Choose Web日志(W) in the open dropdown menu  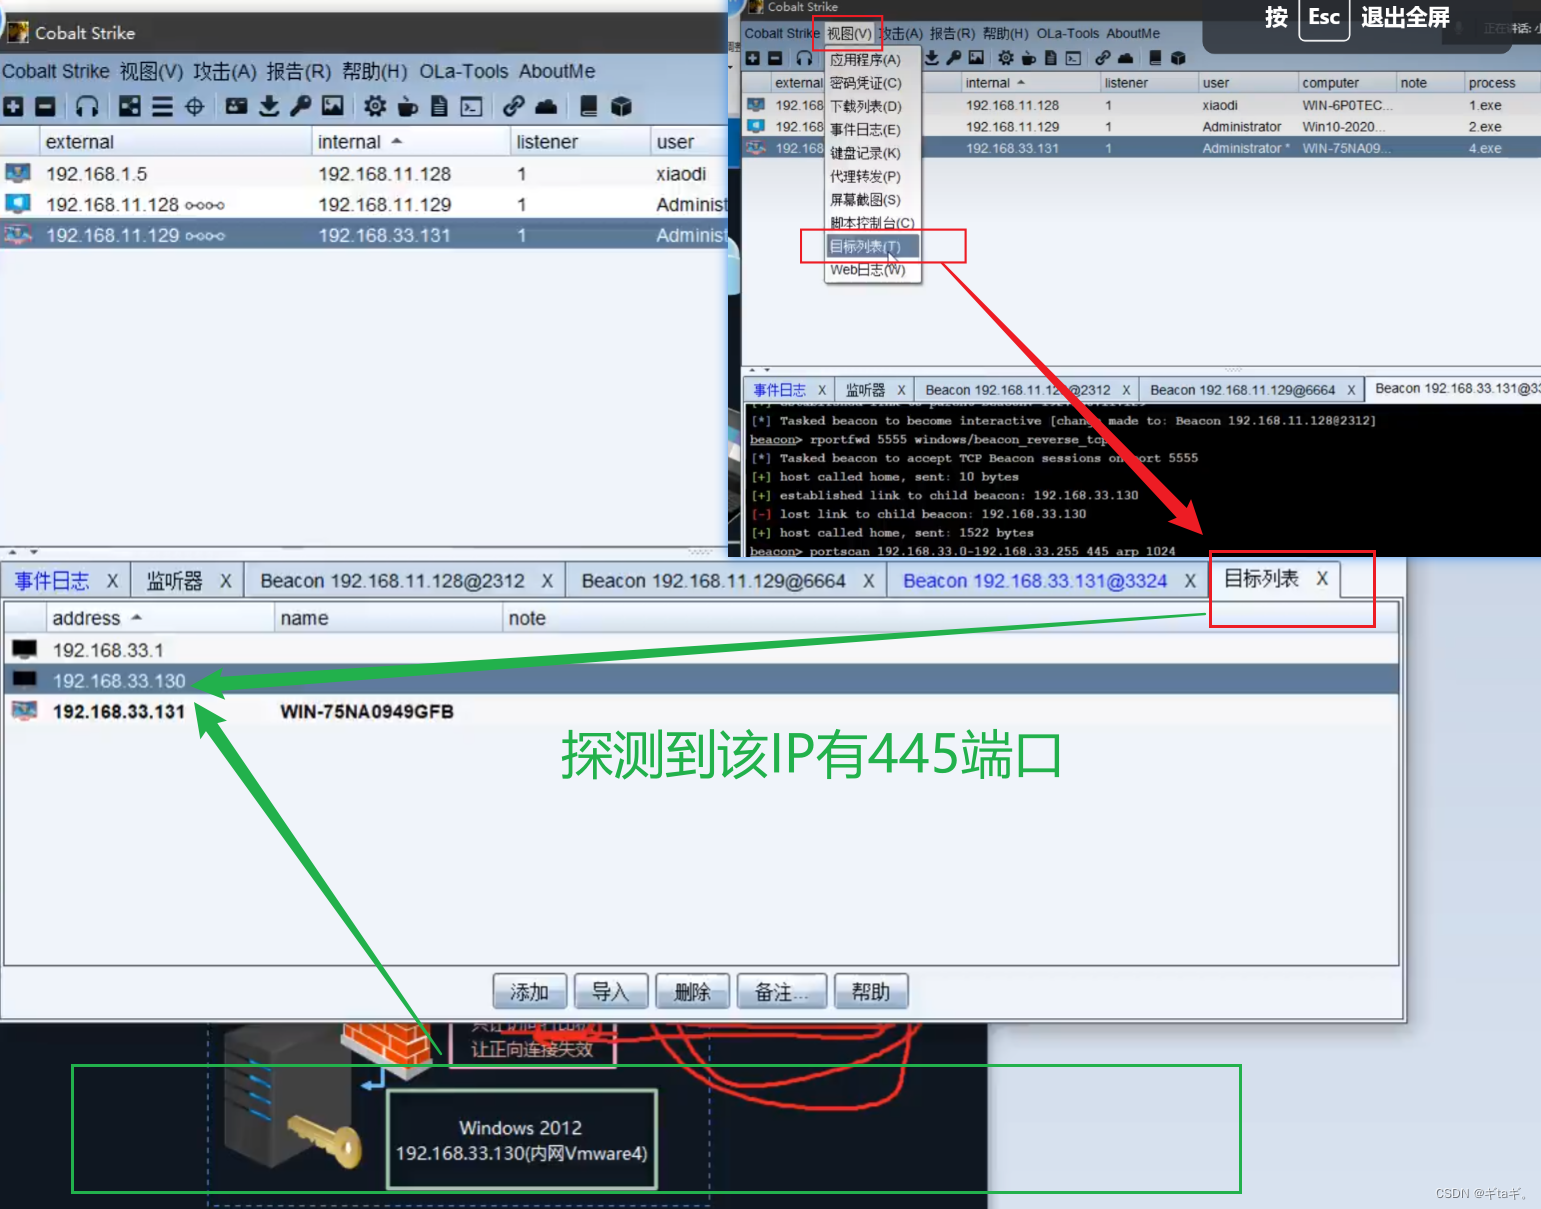(872, 270)
